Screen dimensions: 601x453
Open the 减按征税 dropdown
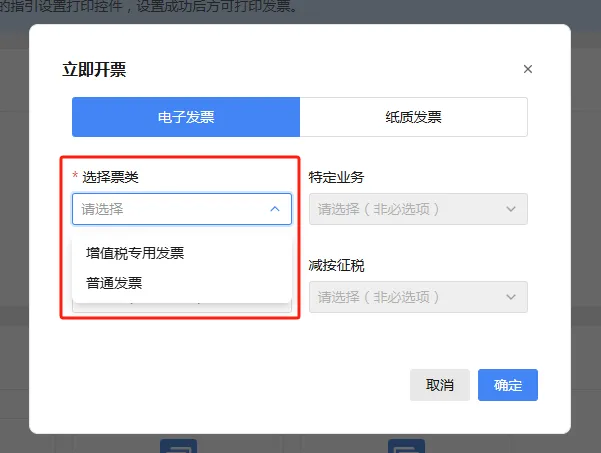(418, 297)
